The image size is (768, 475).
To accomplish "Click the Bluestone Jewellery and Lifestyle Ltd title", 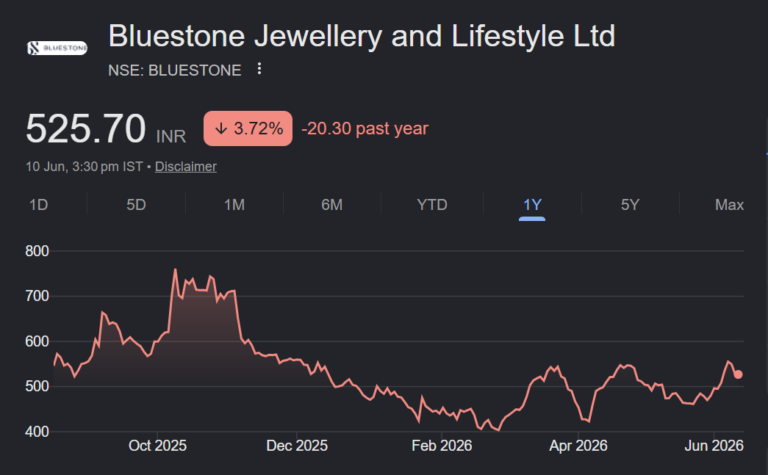I will [x=361, y=36].
